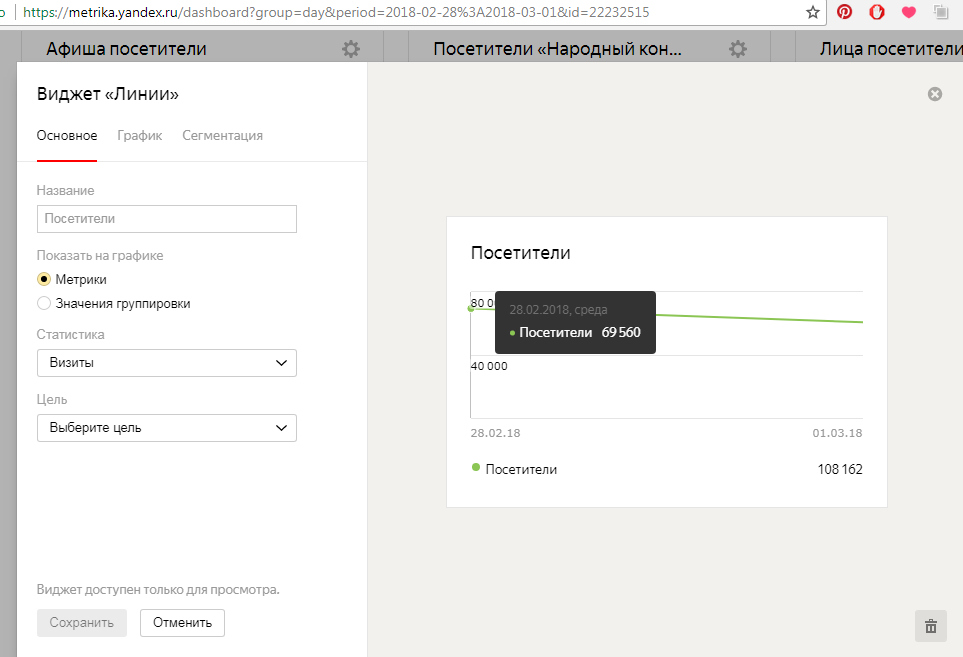Switch to the «Сегментация» tab
Image resolution: width=963 pixels, height=657 pixels.
(x=222, y=136)
